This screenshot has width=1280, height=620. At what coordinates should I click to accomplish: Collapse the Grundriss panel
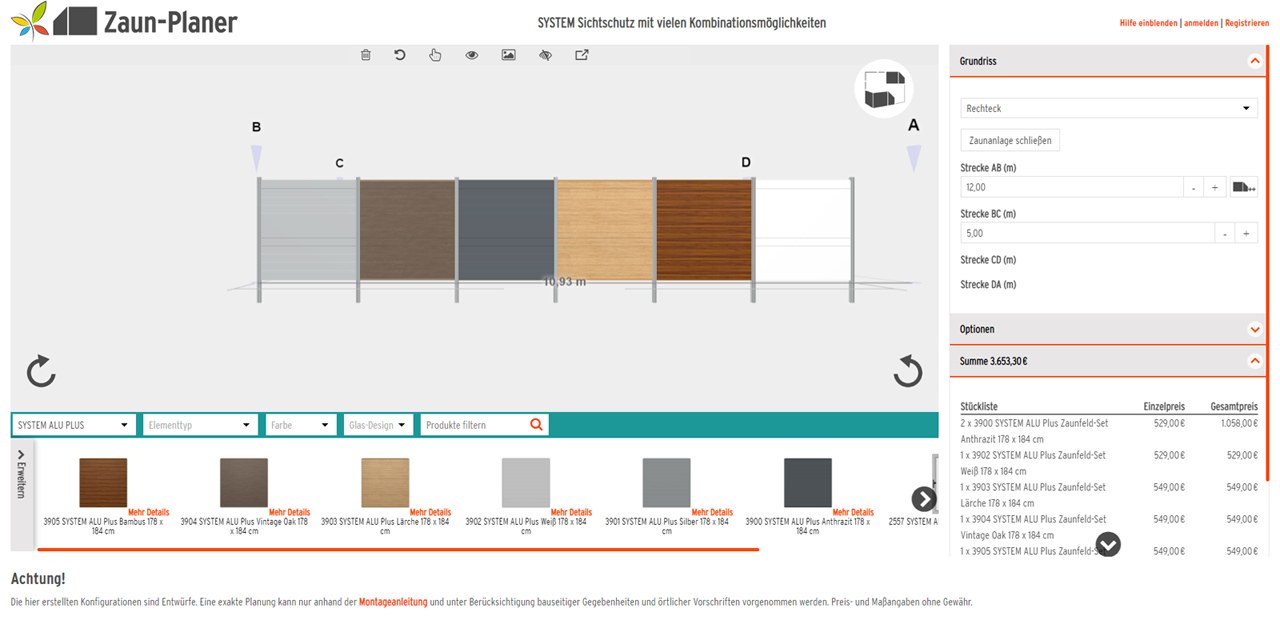point(1254,61)
